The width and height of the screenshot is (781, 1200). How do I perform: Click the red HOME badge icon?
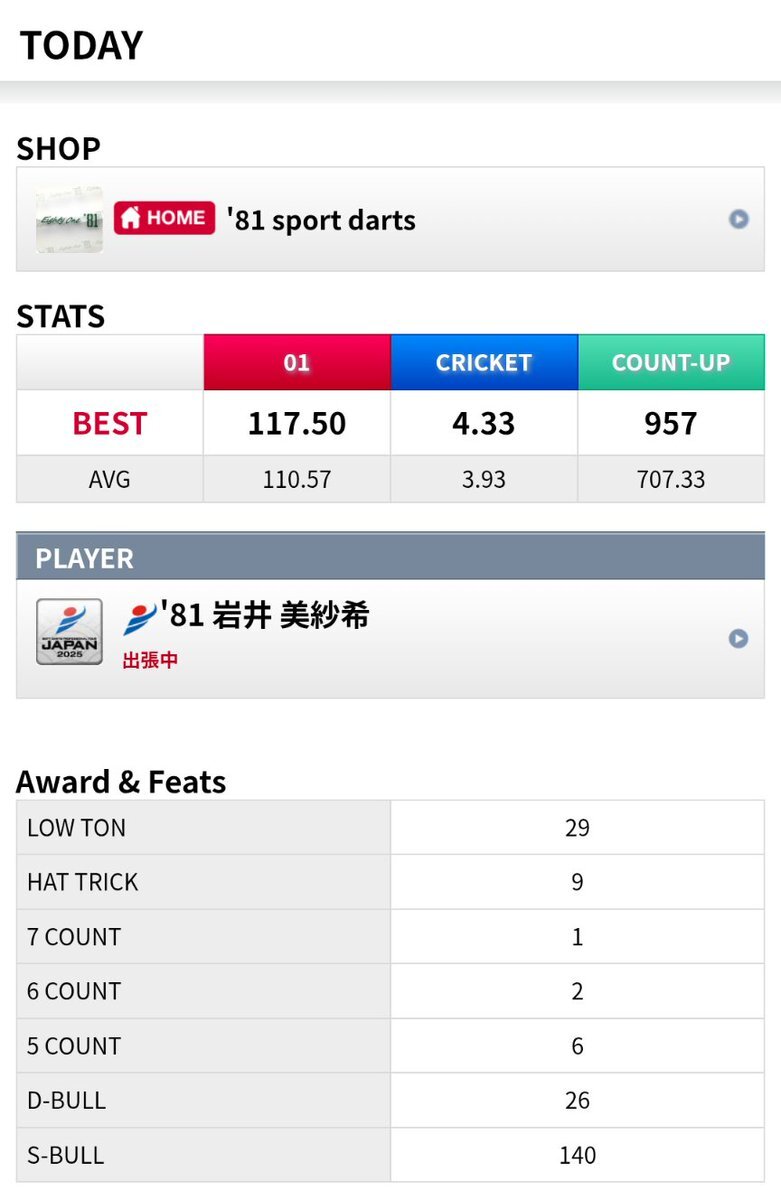(x=164, y=218)
